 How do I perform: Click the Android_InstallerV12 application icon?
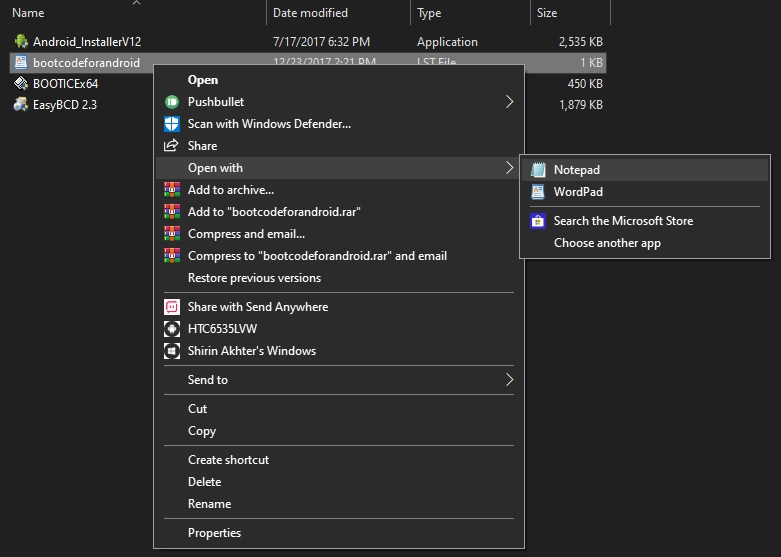tap(21, 42)
